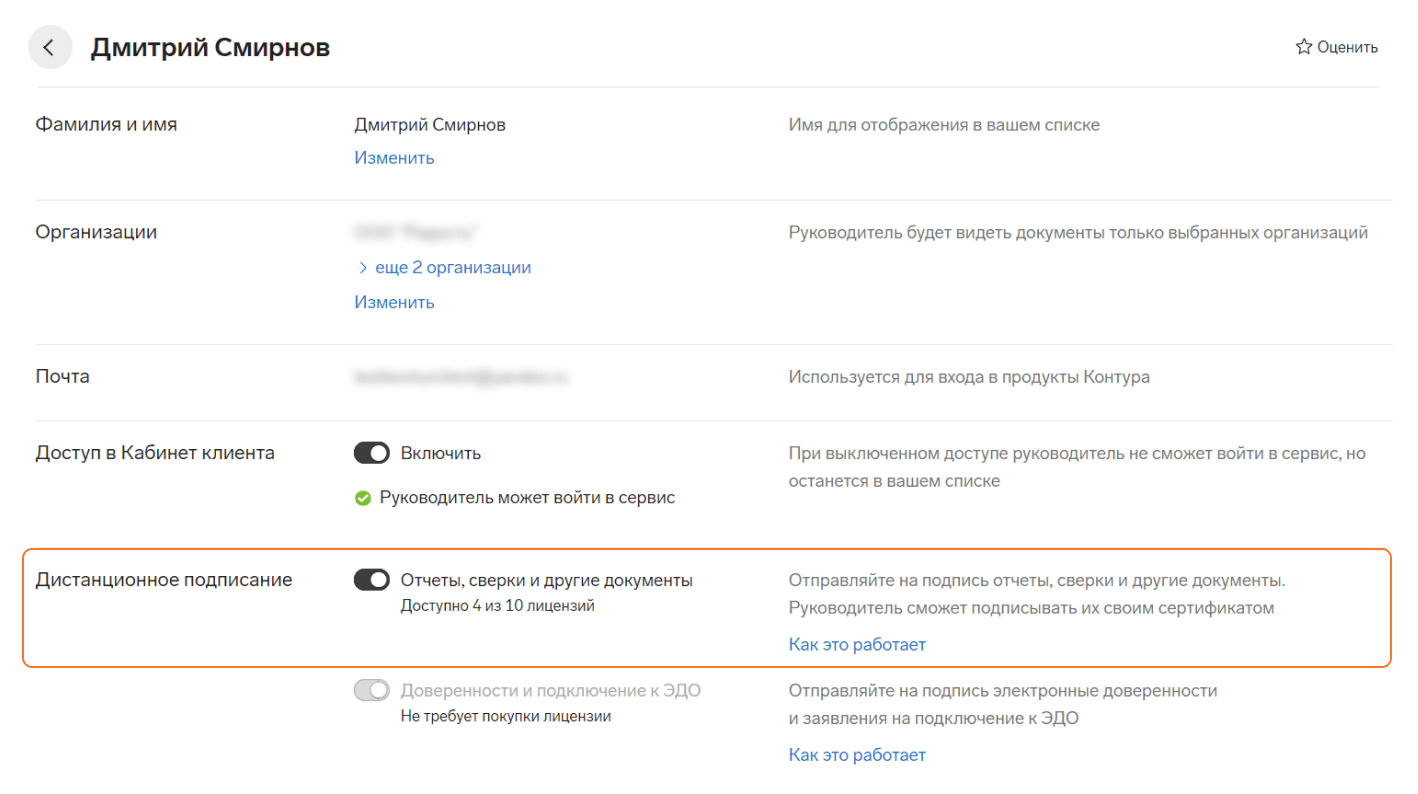Screen dimensions: 1418x794
Task: Click the blurred organization name
Action: 414,233
